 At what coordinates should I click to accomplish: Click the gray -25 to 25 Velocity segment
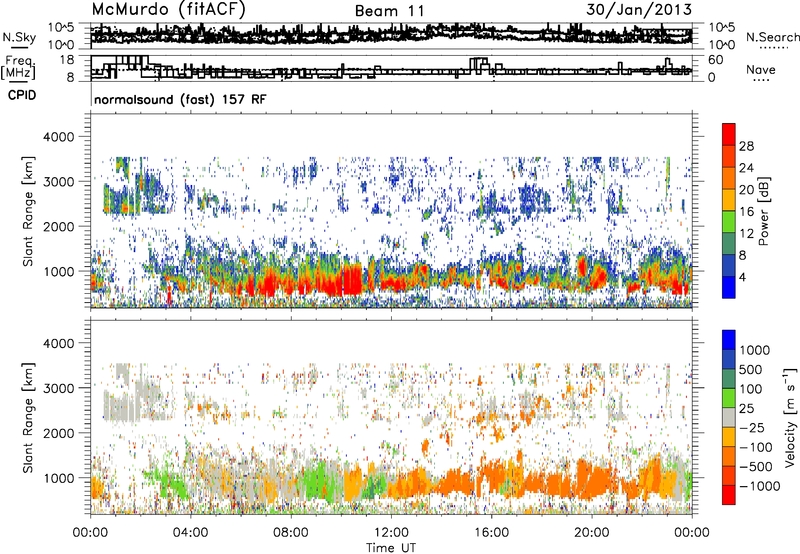pyautogui.click(x=729, y=417)
